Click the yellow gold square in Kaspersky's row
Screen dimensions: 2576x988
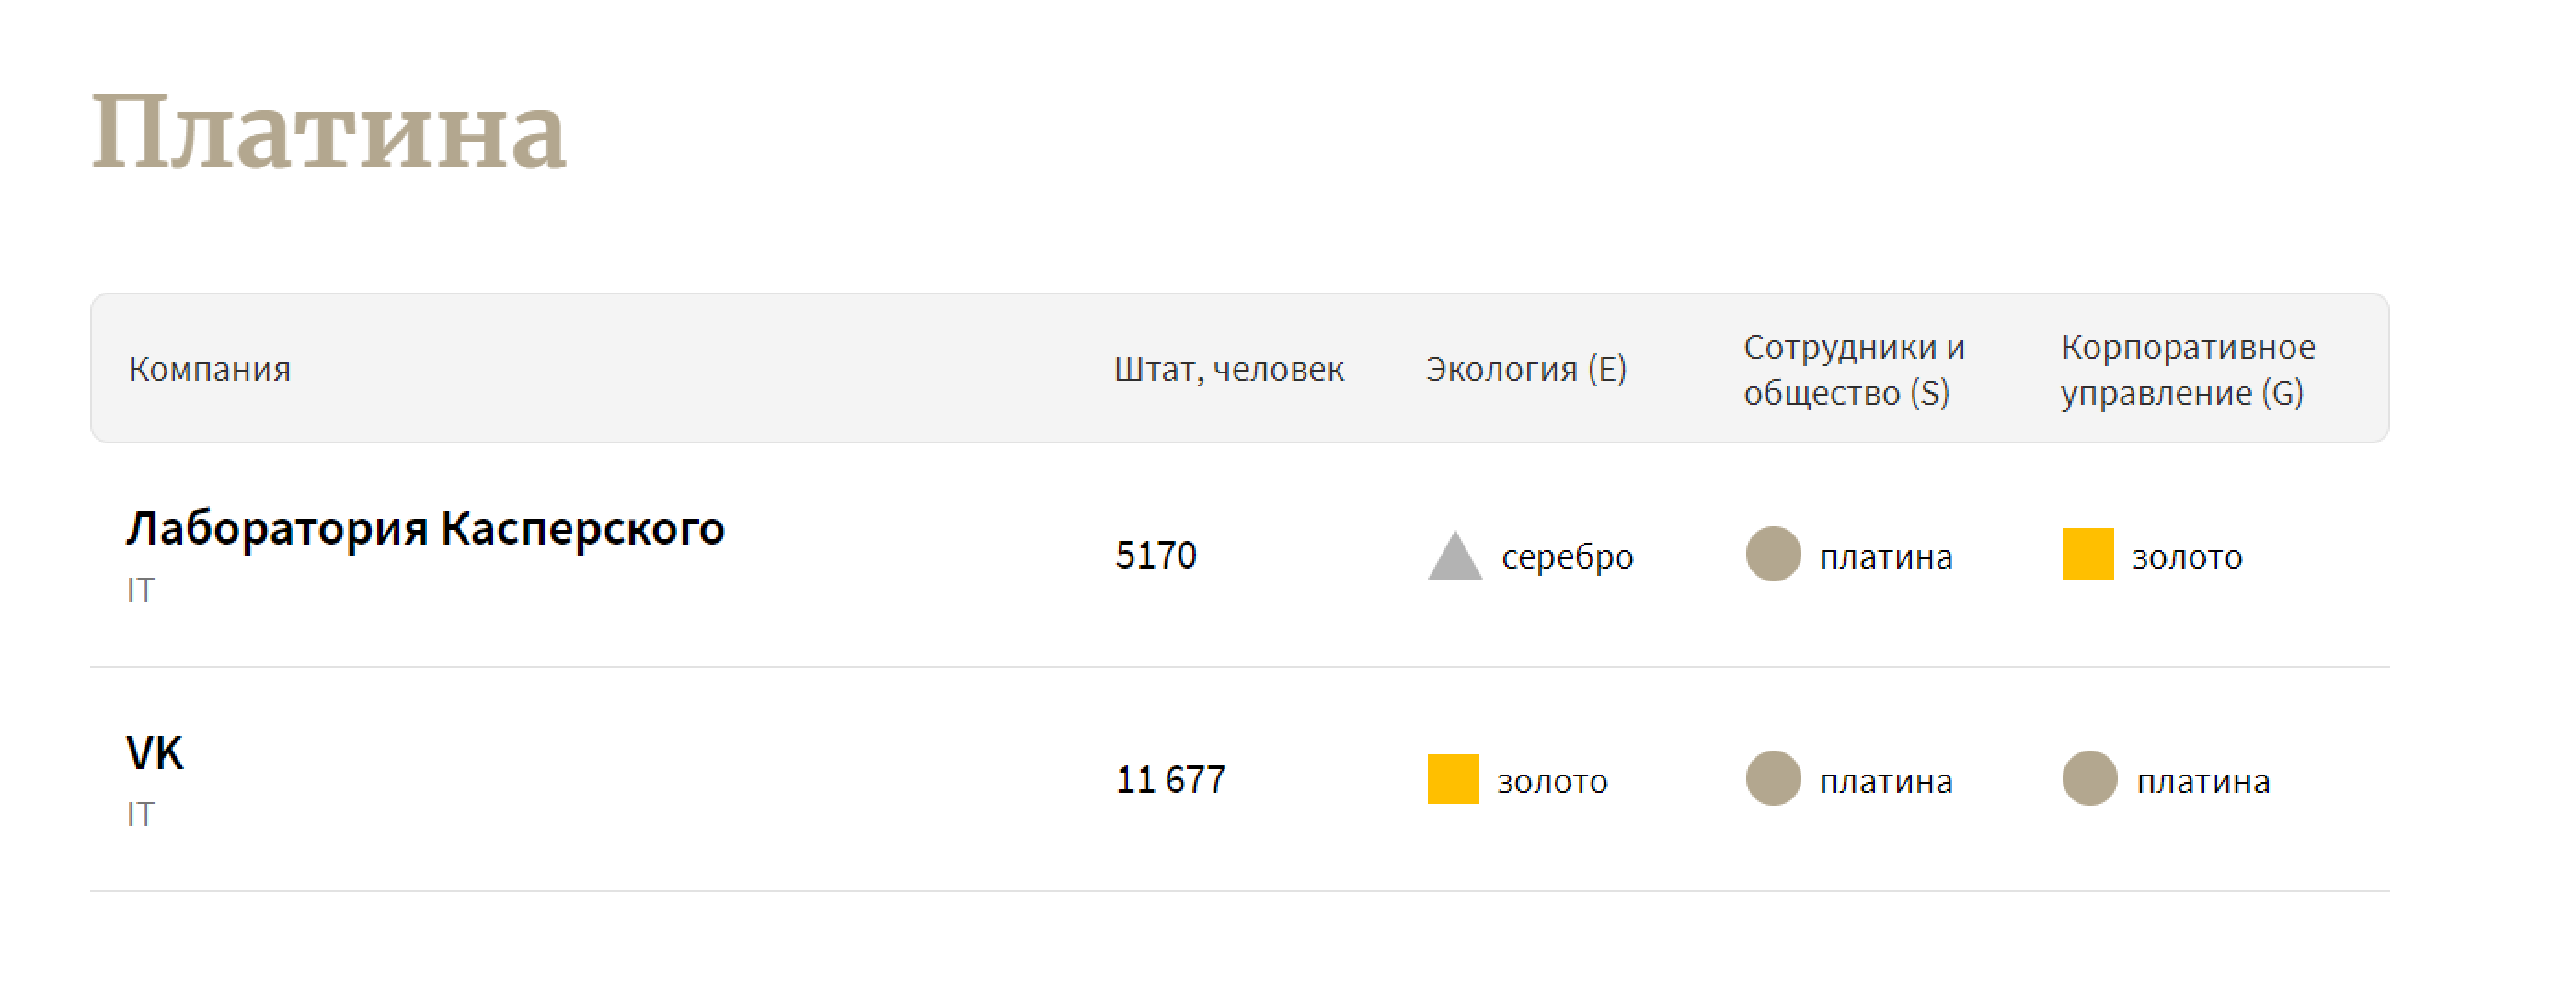pyautogui.click(x=2087, y=554)
